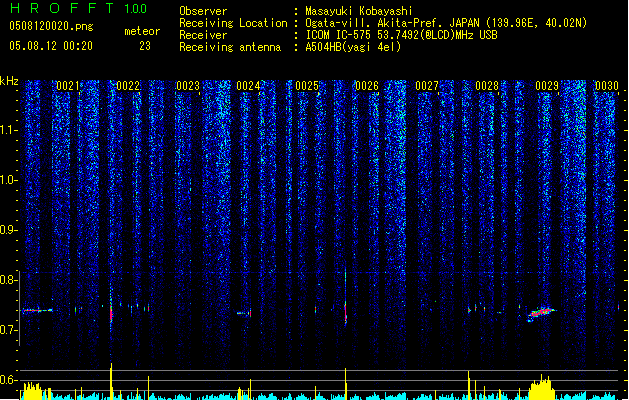The height and width of the screenshot is (400, 629).
Task: Click the slanted meteor echo near 0029
Action: (541, 313)
